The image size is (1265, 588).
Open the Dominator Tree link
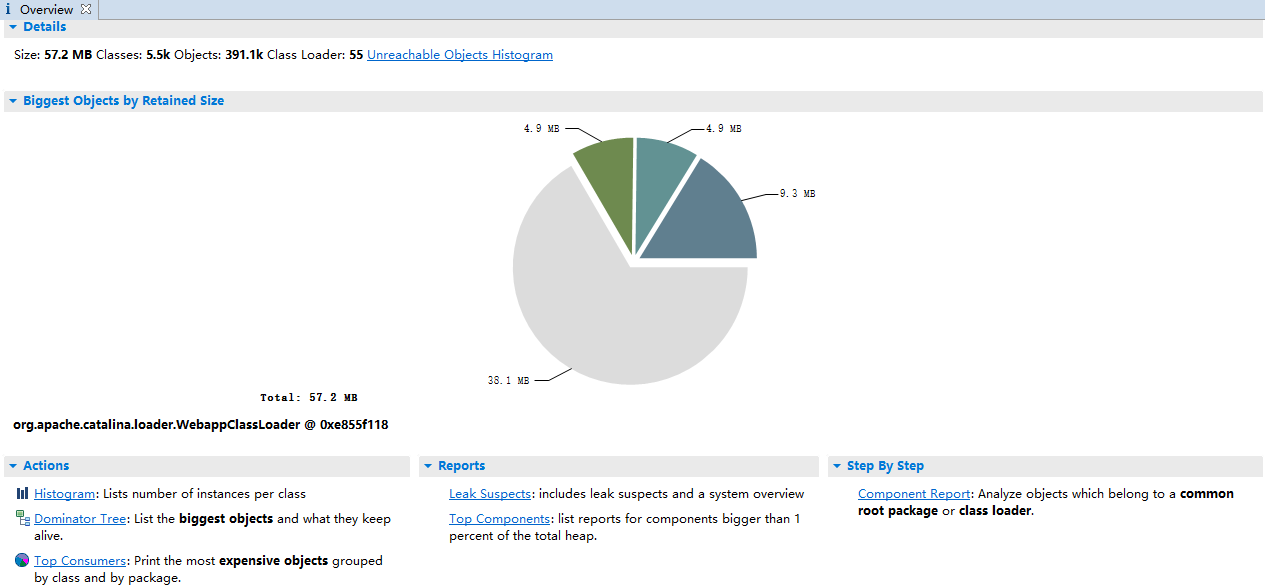pos(80,519)
